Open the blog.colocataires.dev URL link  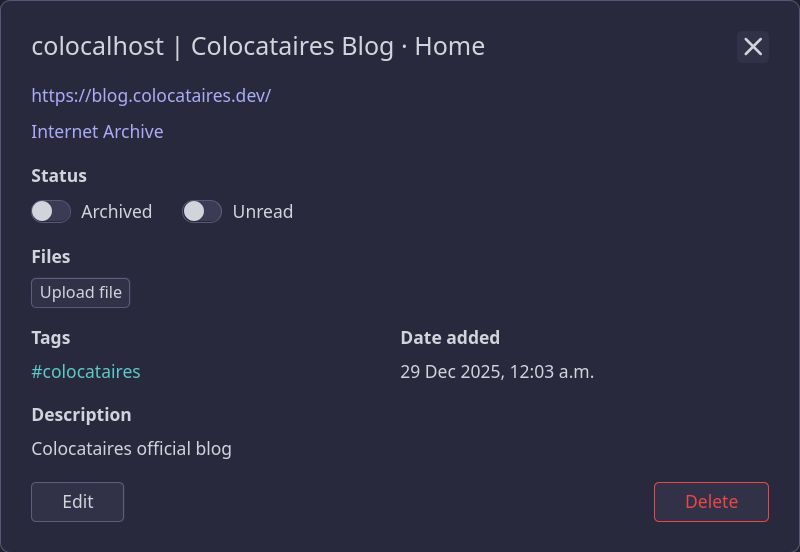151,96
